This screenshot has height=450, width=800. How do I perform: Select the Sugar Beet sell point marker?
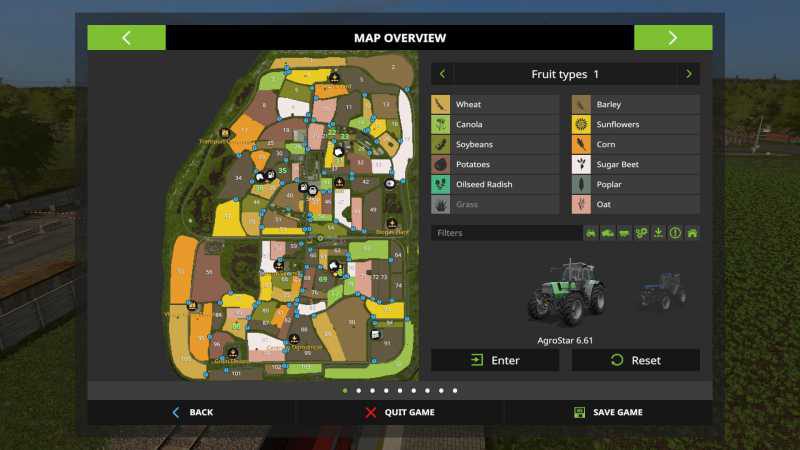coord(391,223)
